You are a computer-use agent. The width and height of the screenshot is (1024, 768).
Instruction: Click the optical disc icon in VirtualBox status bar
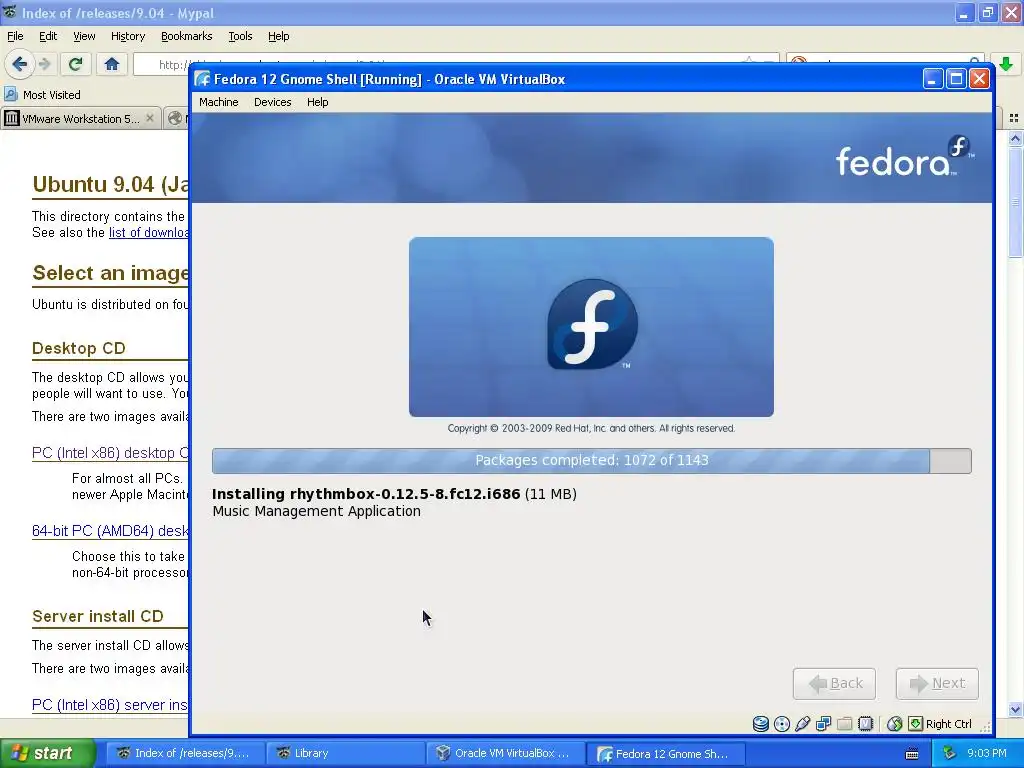pos(782,724)
